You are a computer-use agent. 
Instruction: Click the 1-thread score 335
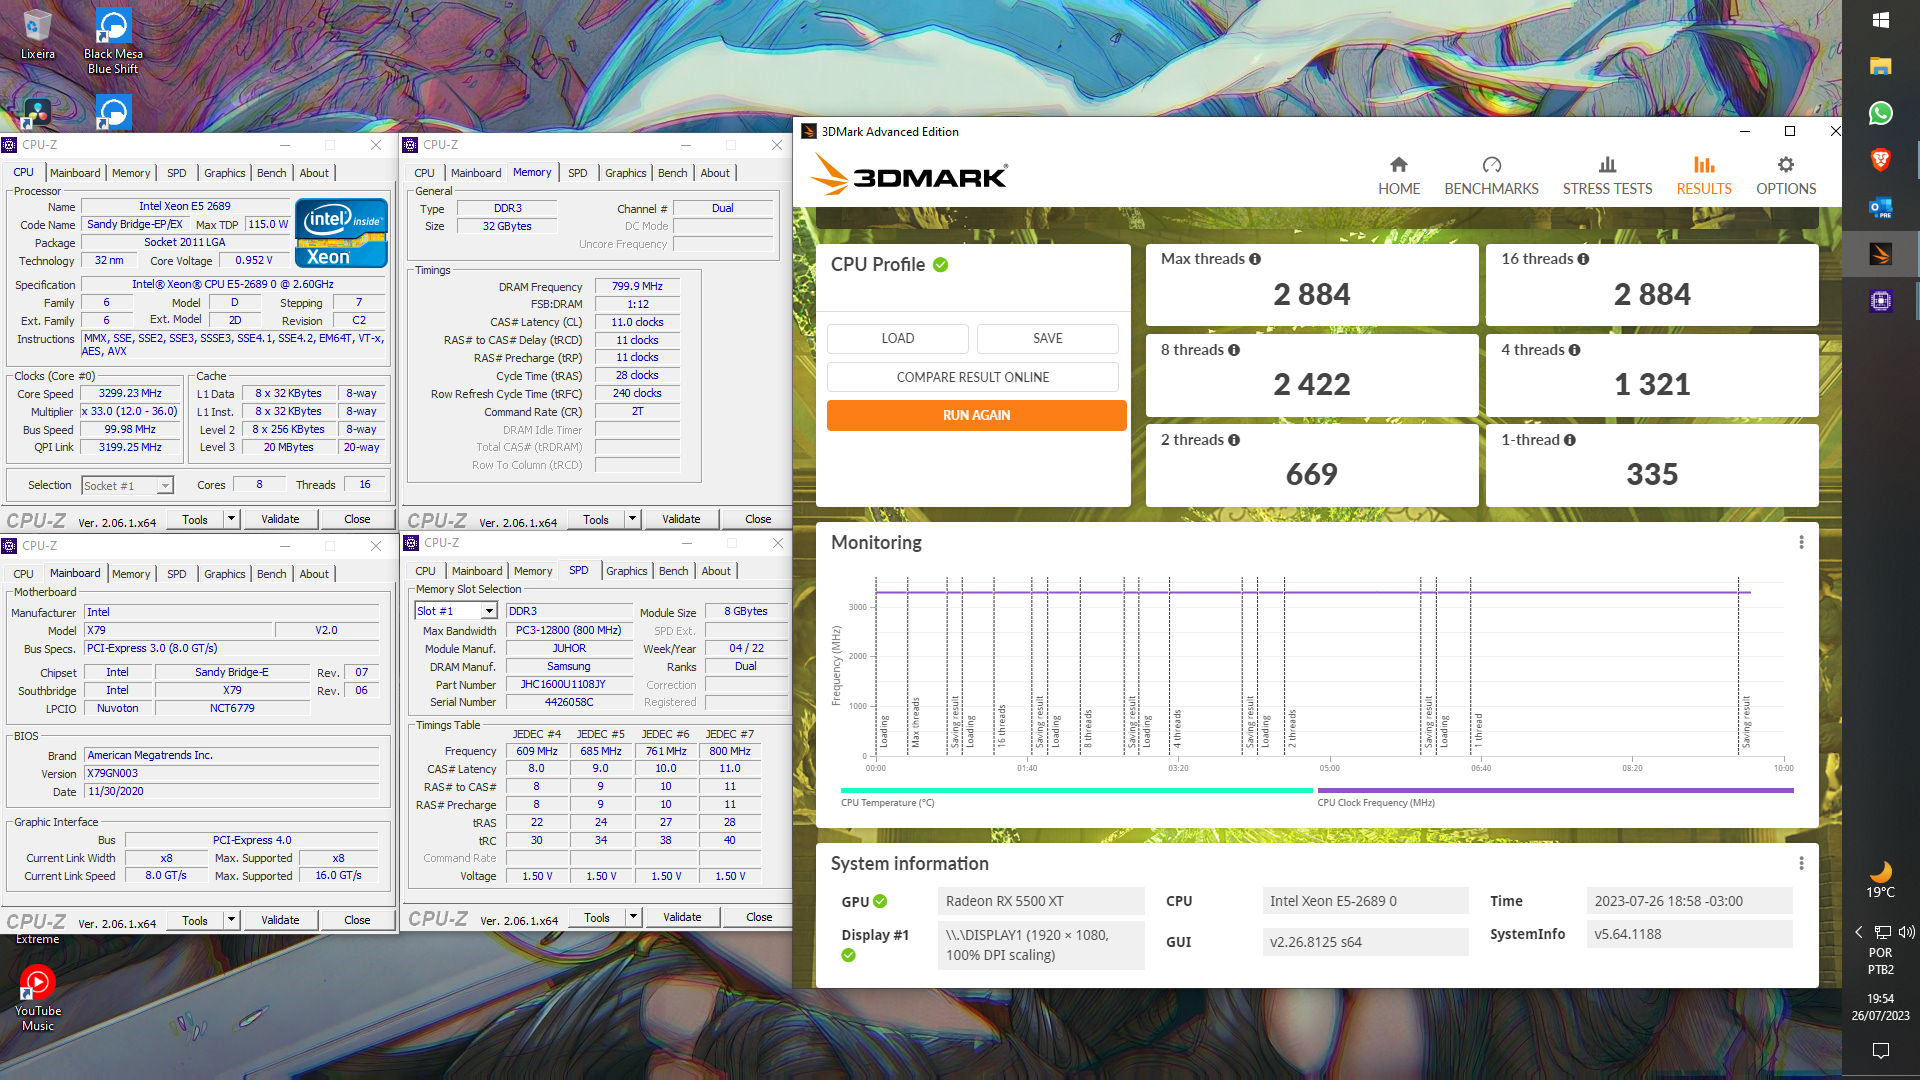1651,475
